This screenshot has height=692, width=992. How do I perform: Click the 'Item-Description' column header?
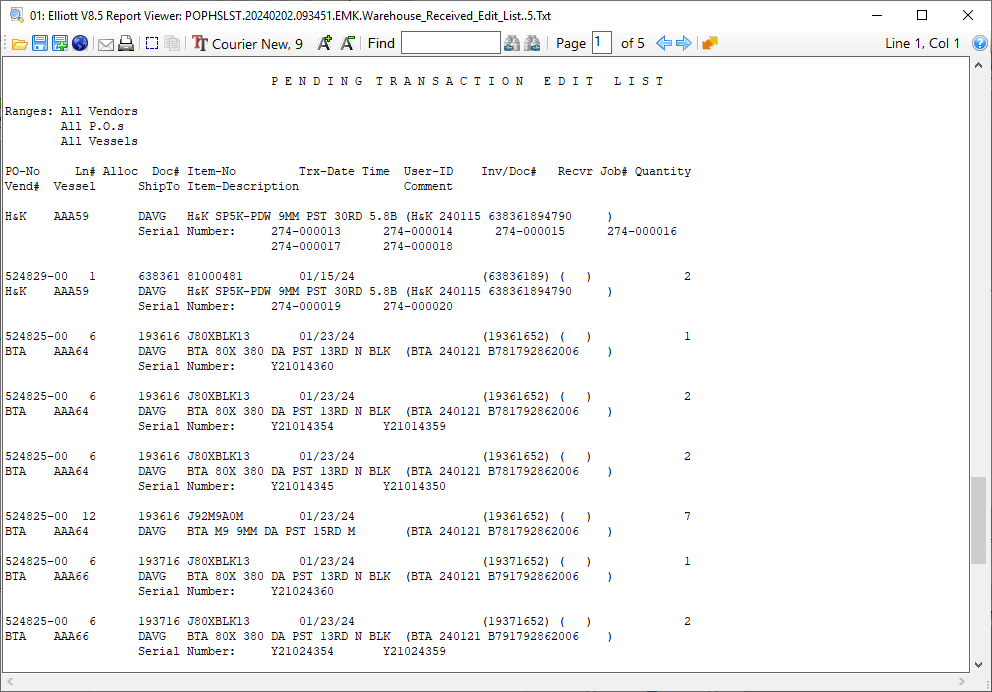pos(243,187)
